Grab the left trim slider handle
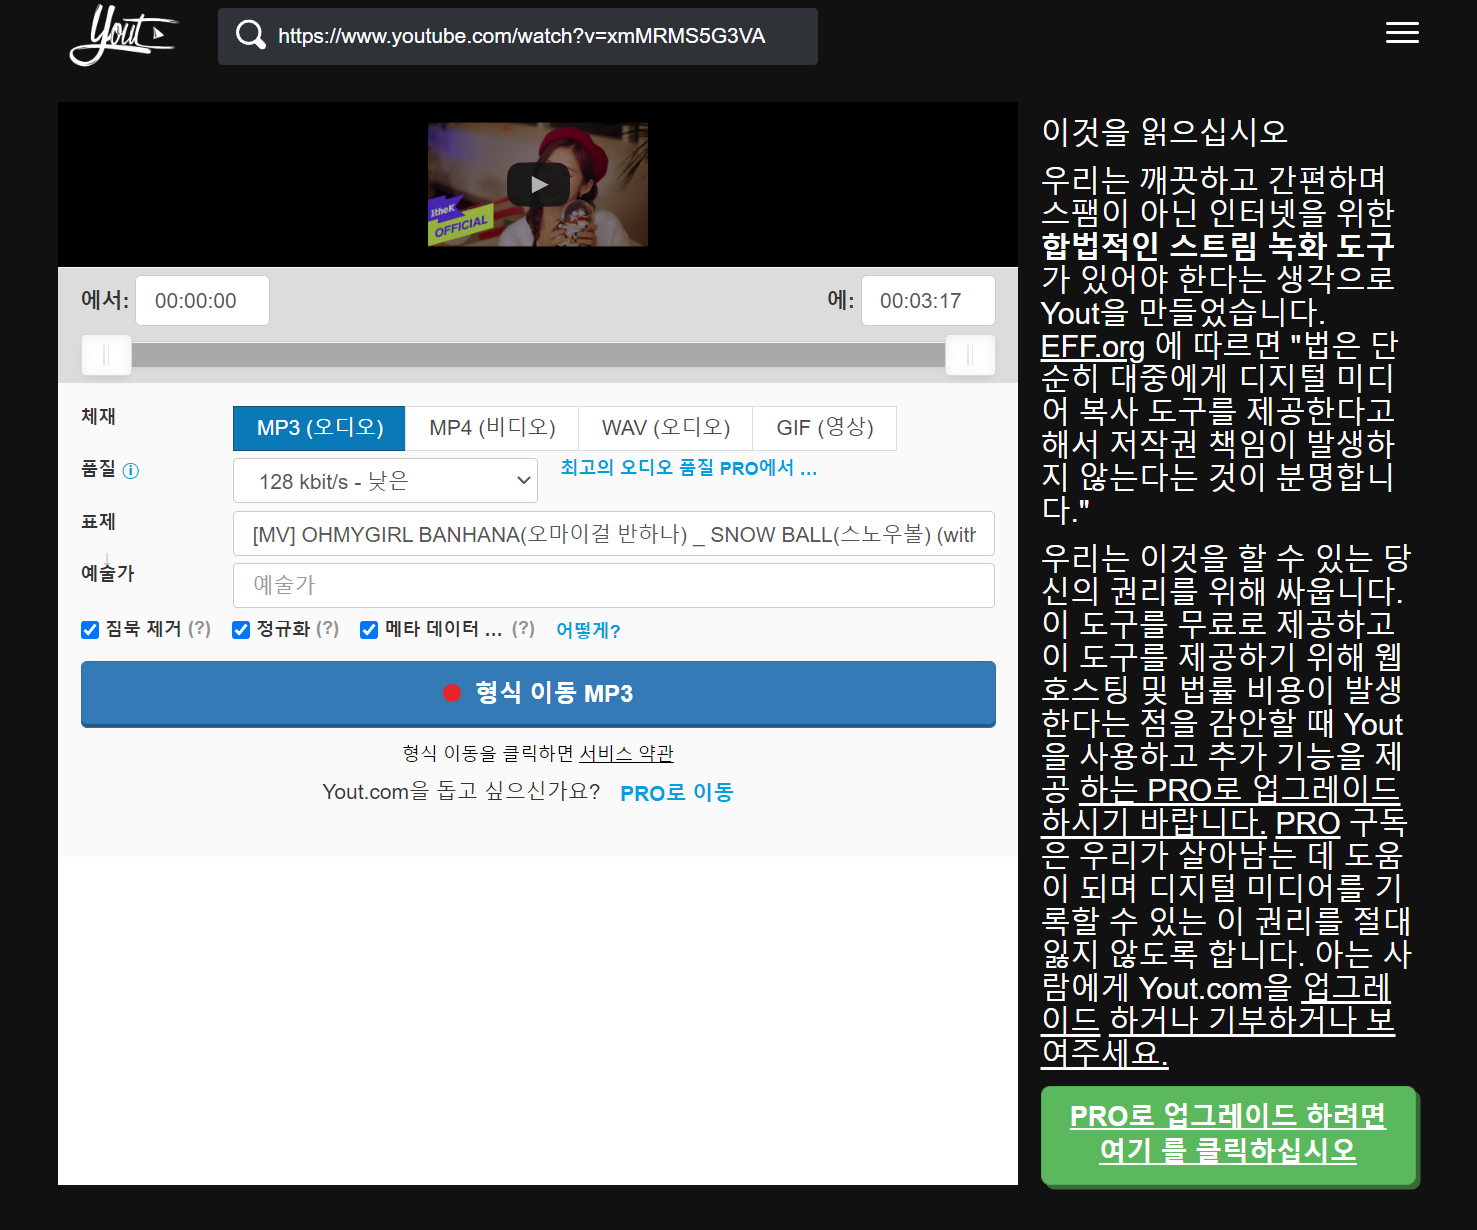 (x=106, y=355)
